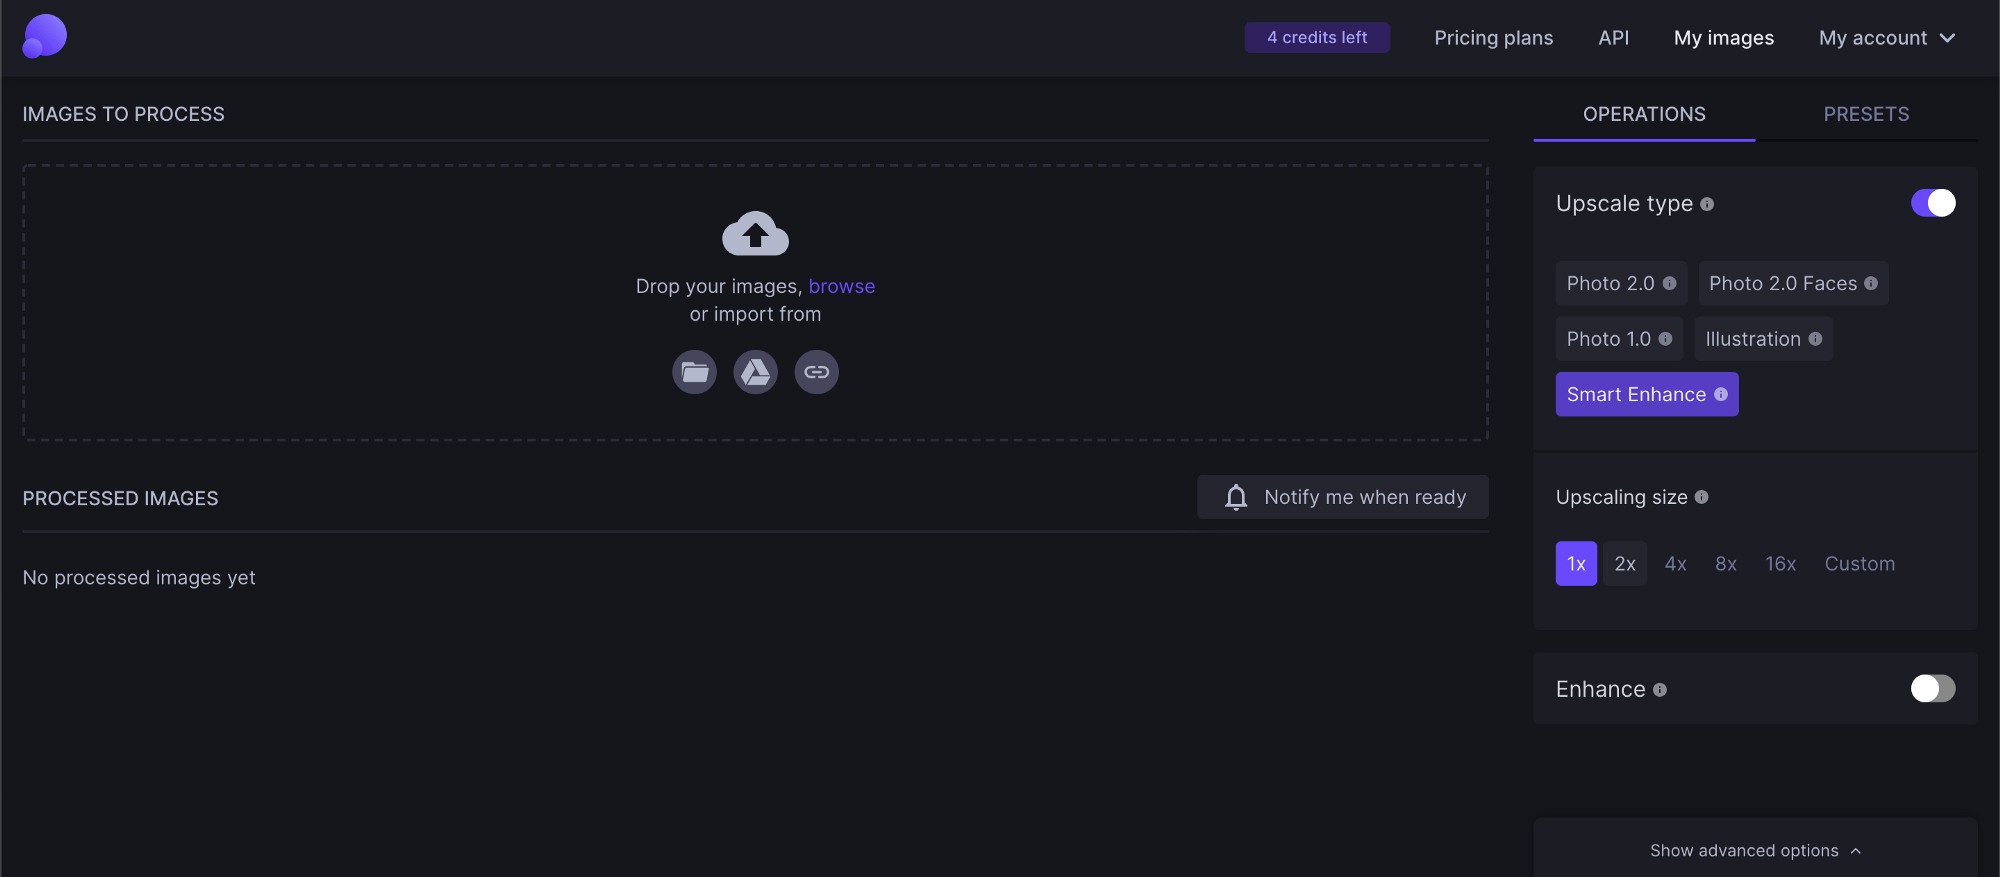Choose Custom upscaling size
This screenshot has width=2000, height=877.
[x=1859, y=564]
